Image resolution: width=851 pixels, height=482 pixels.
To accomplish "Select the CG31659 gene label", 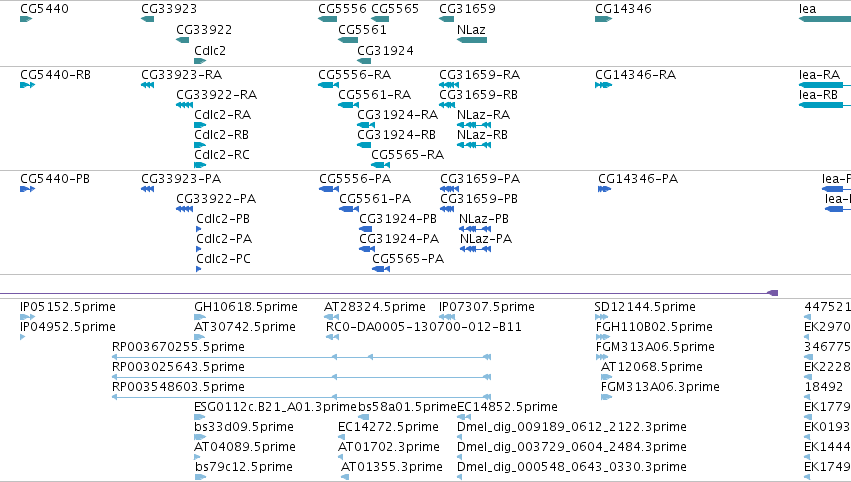I will pos(467,9).
